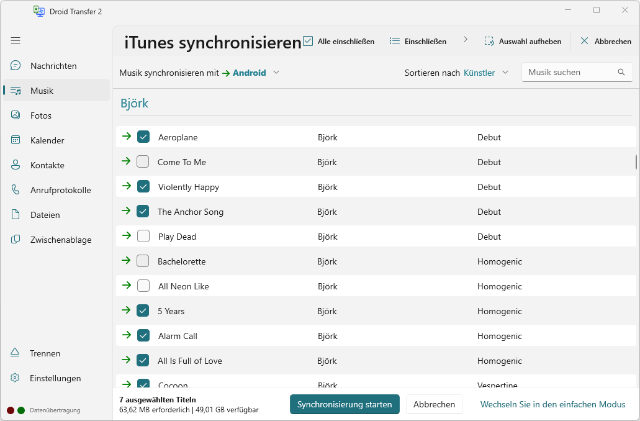Click green sync arrow for Violently Happy

point(127,186)
